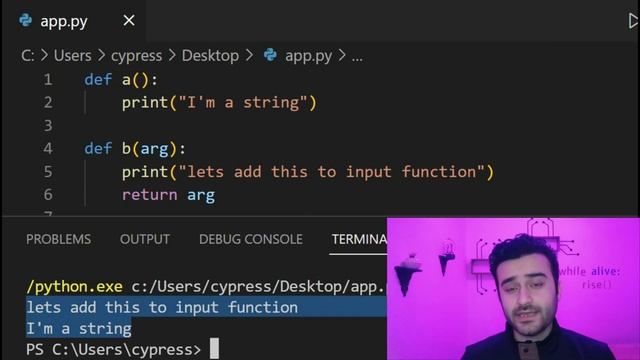Click the Python icon in breadcrumb
Viewport: 640px width, 360px height.
(270, 55)
